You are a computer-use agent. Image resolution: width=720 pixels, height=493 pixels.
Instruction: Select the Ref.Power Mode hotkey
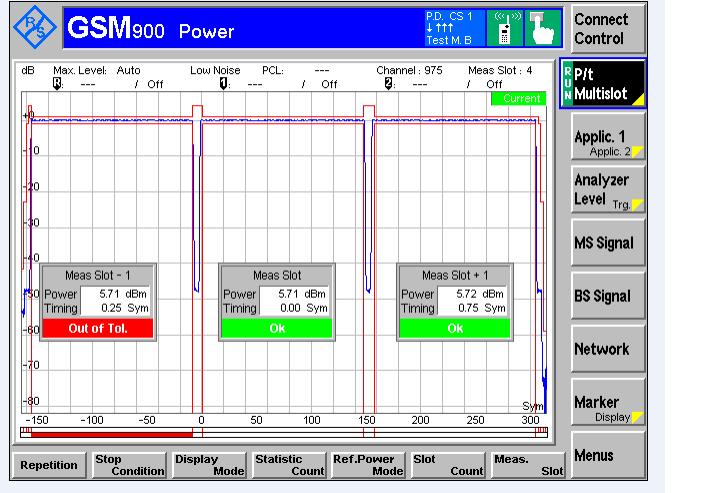pyautogui.click(x=368, y=465)
